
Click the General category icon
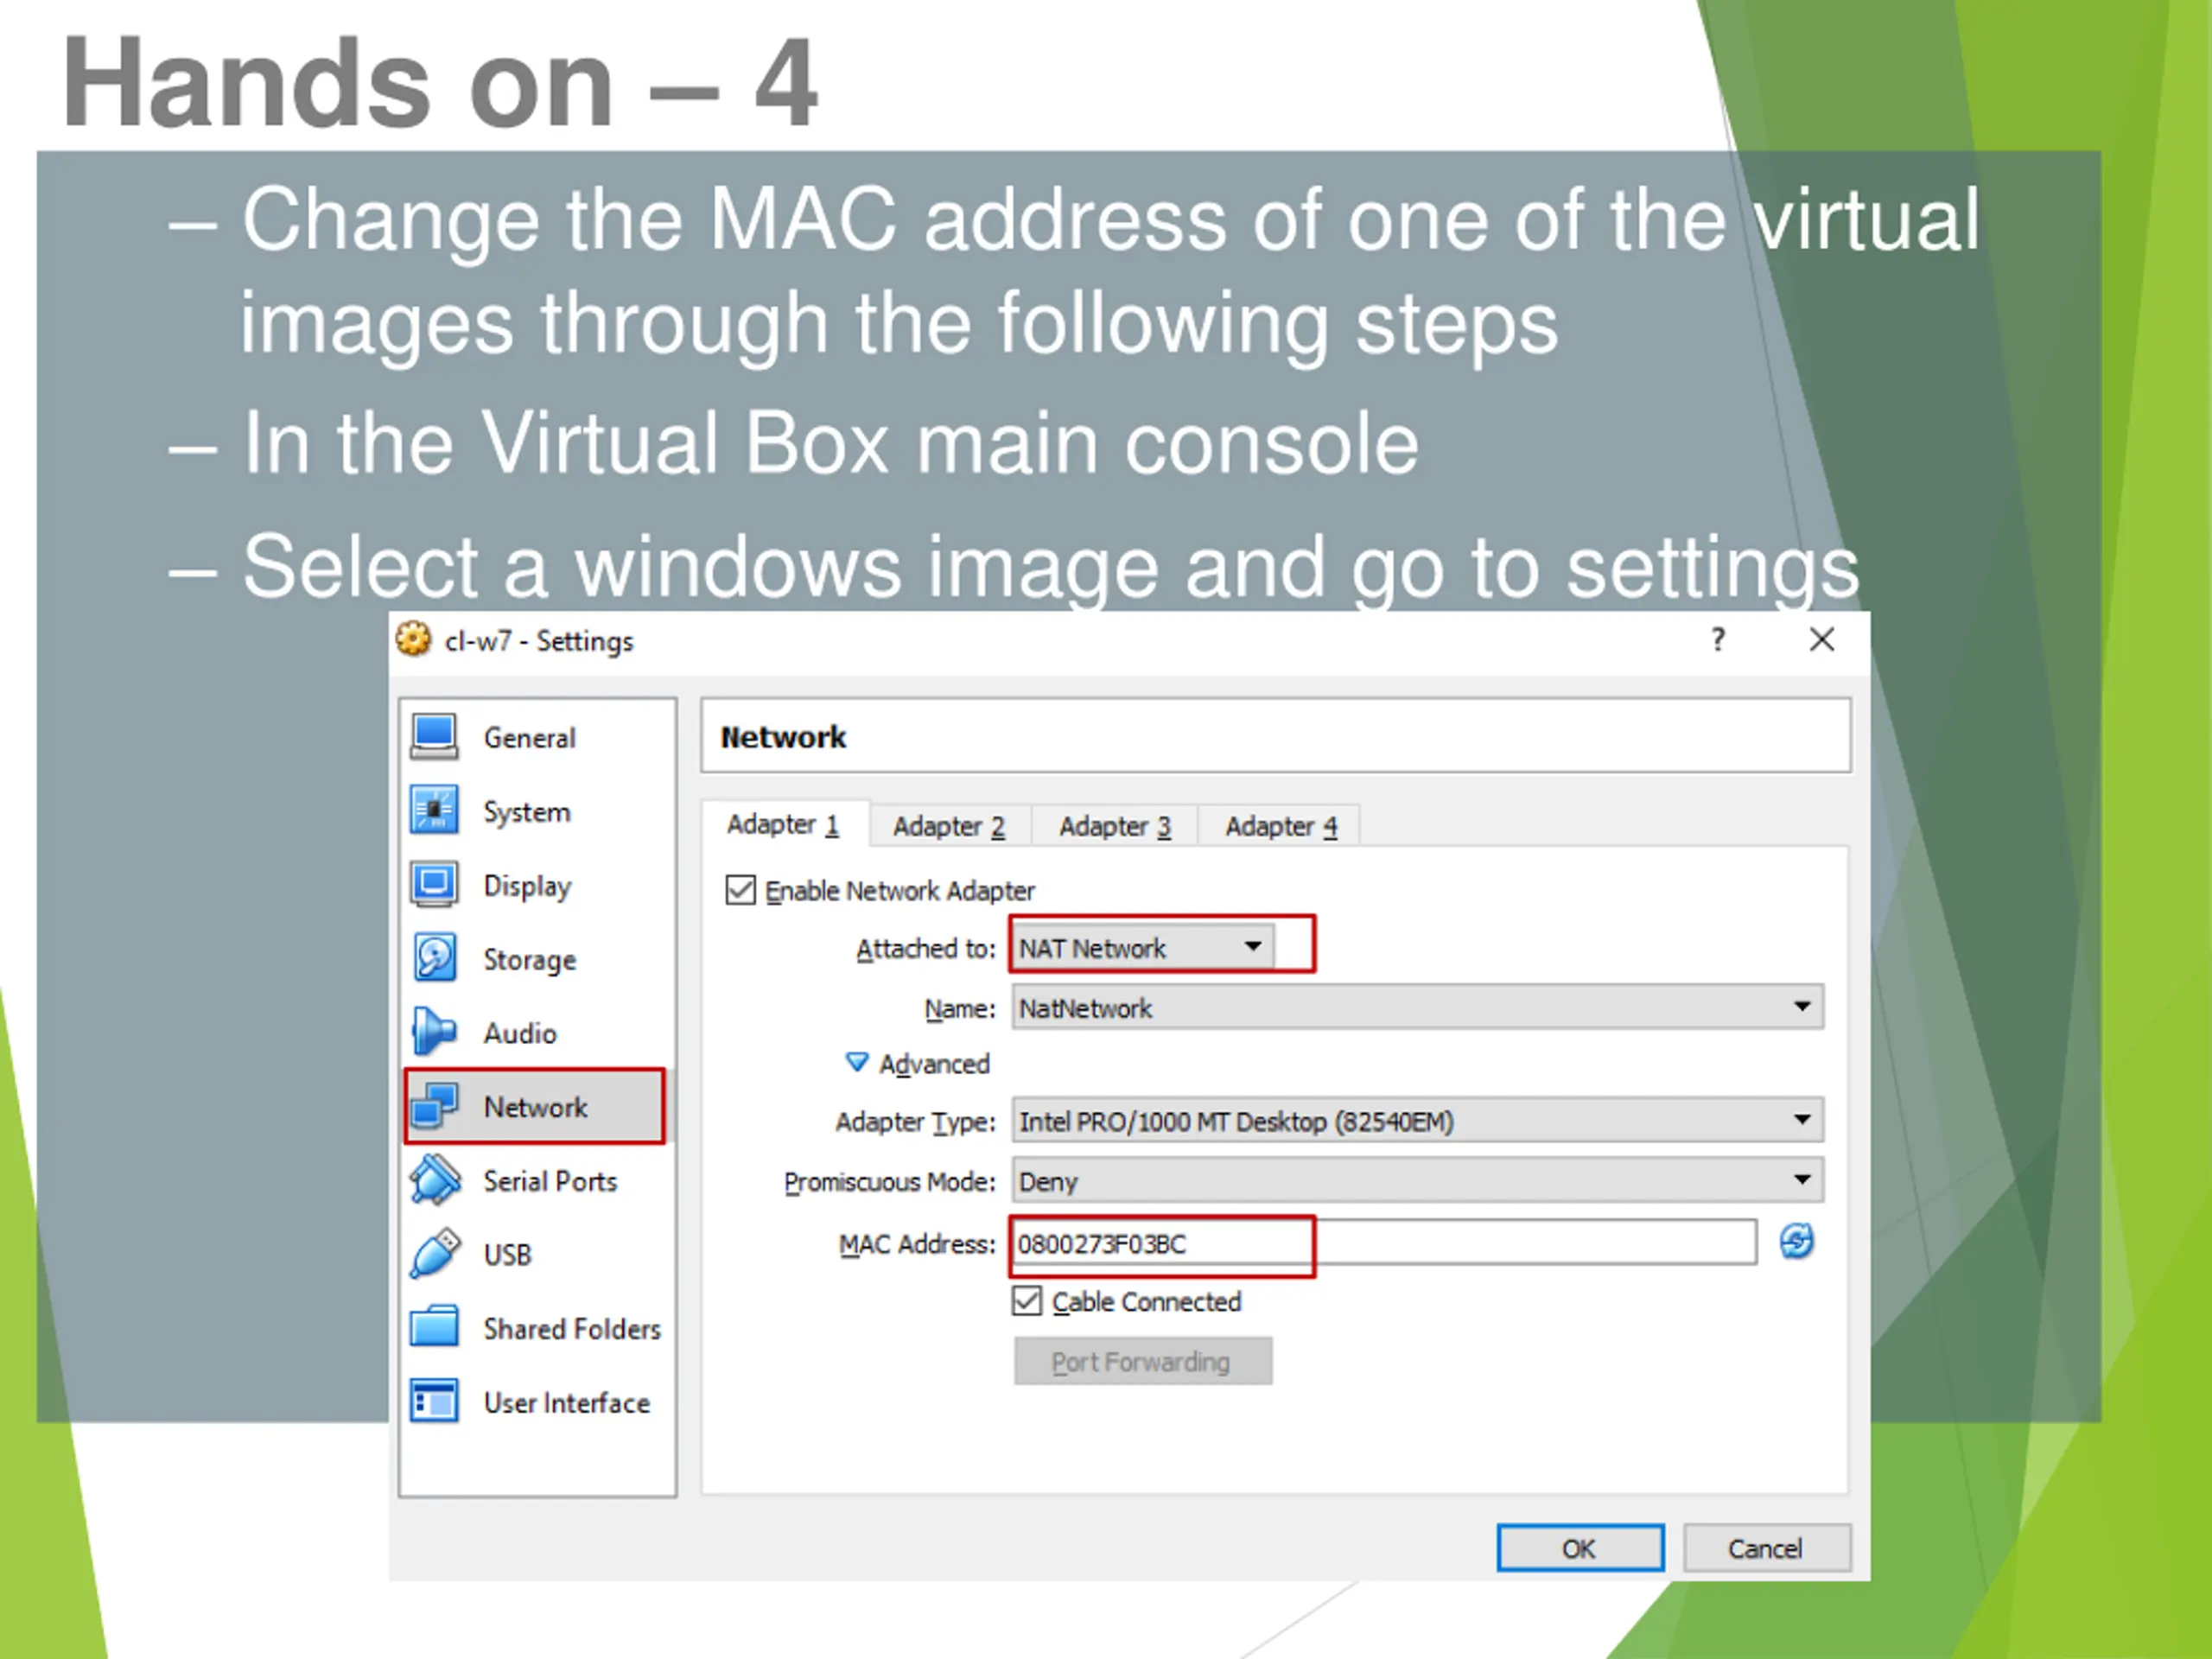[x=434, y=737]
